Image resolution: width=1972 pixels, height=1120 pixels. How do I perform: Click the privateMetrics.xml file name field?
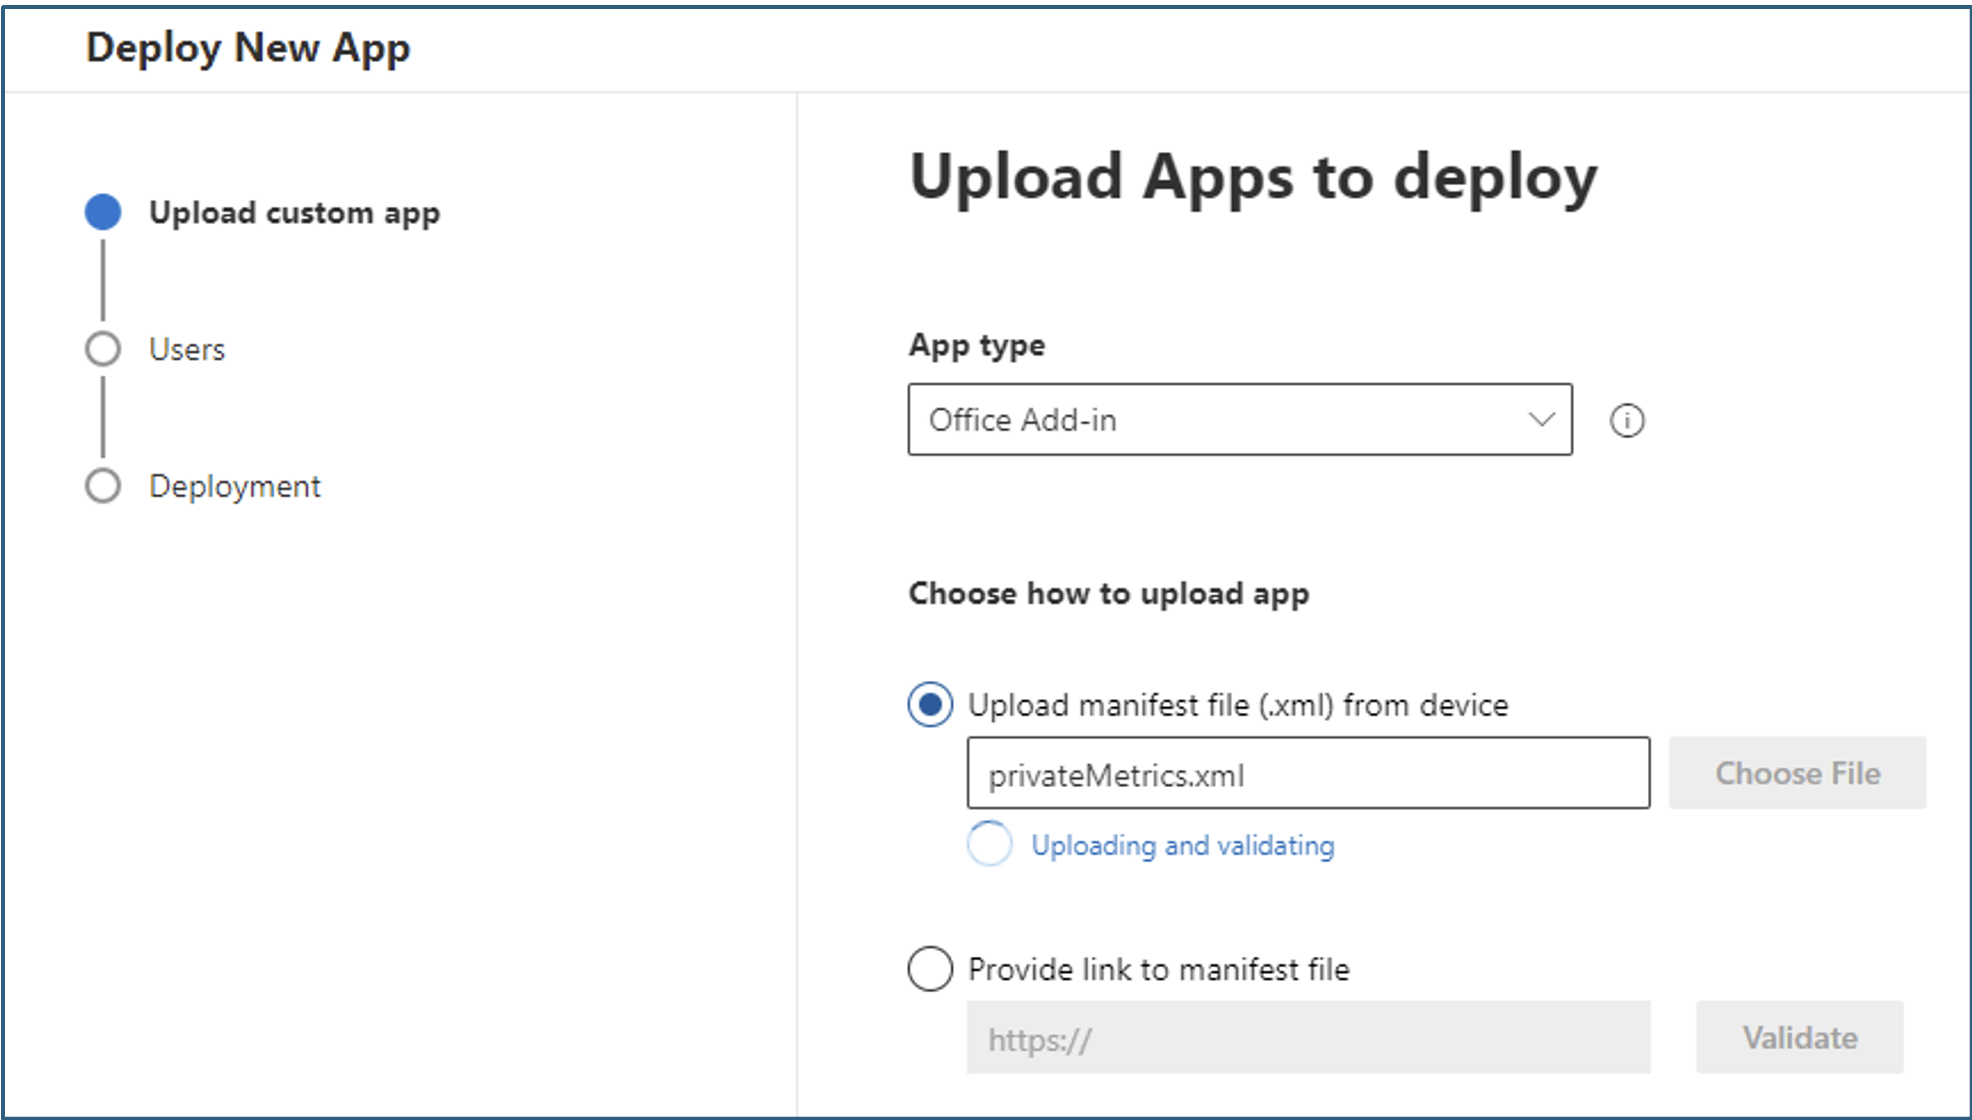[1307, 774]
